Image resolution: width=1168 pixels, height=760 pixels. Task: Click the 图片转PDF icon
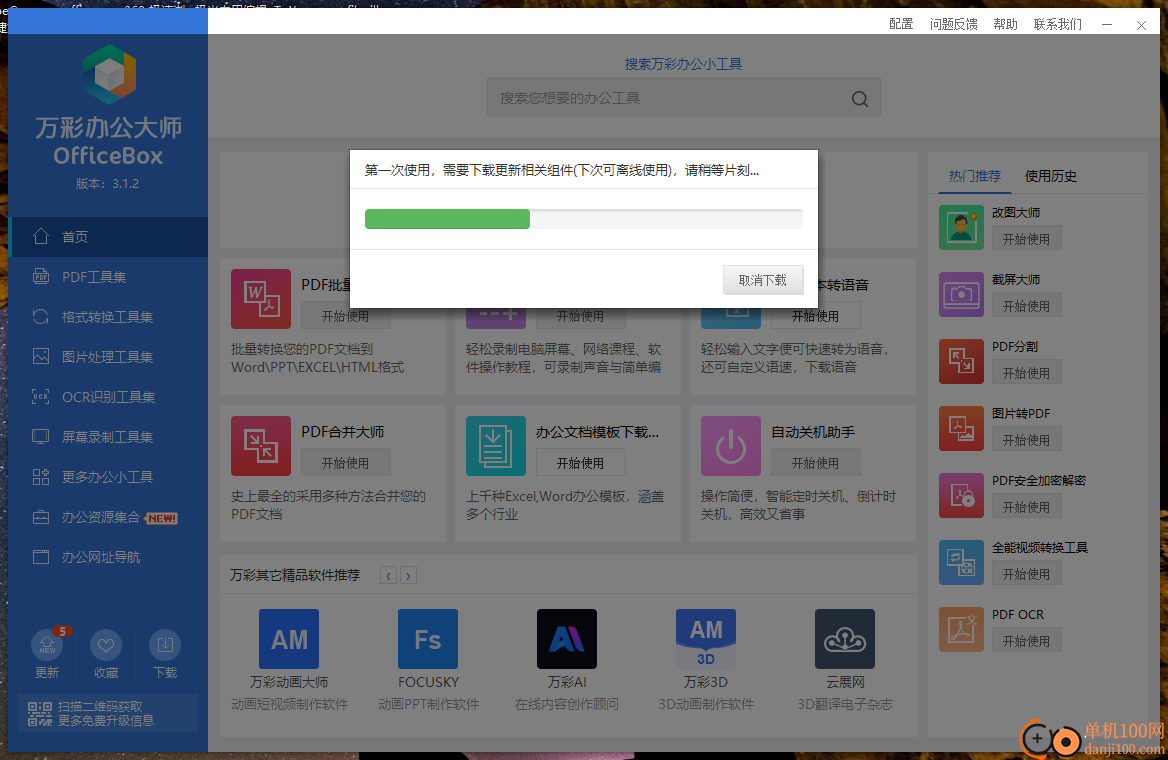tap(961, 428)
